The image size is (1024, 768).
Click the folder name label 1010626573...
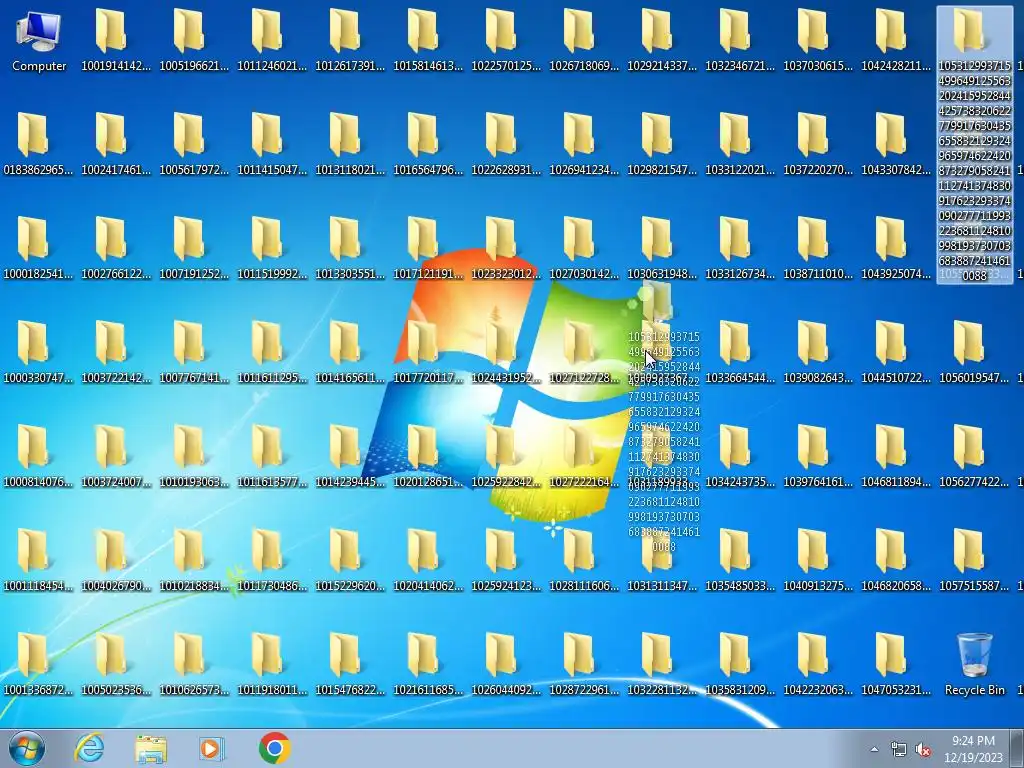194,690
